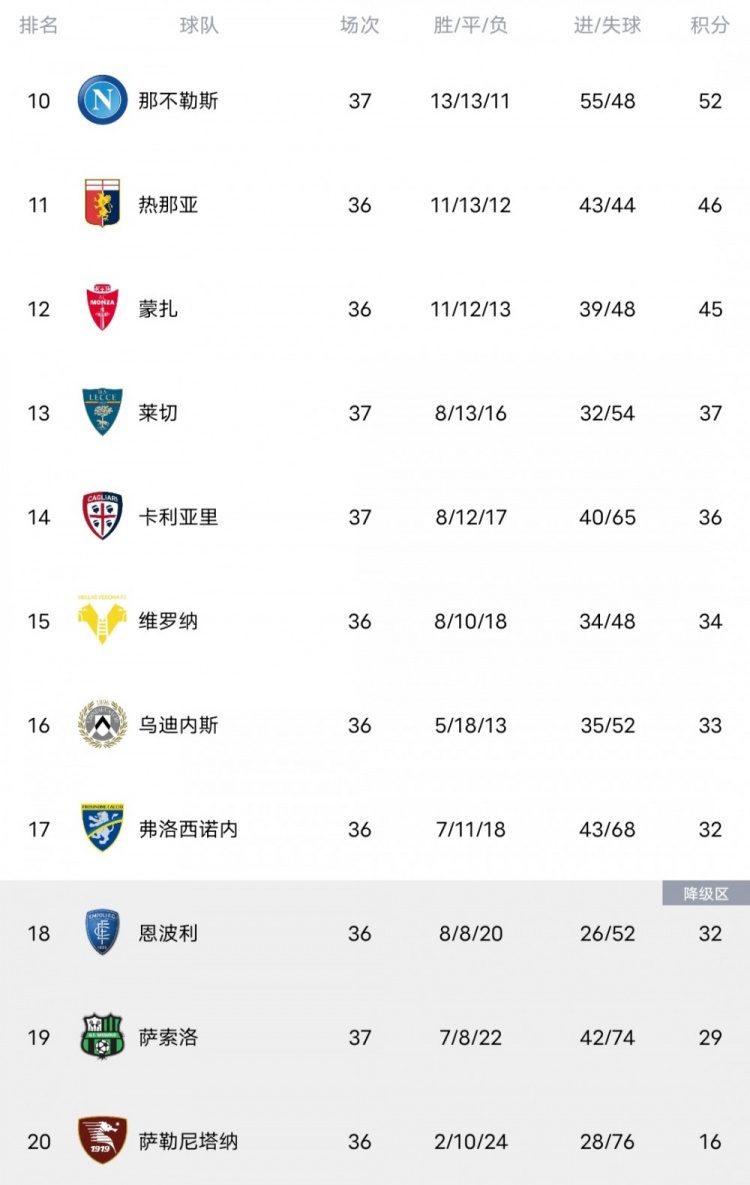Select 乌迪内斯 record 5/18/13

[x=470, y=726]
